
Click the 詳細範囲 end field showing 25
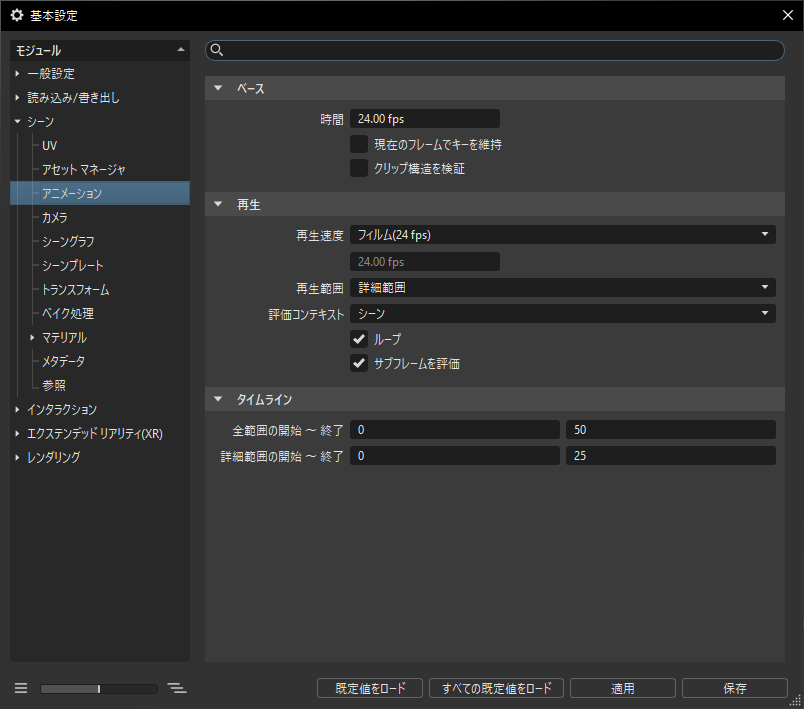671,456
